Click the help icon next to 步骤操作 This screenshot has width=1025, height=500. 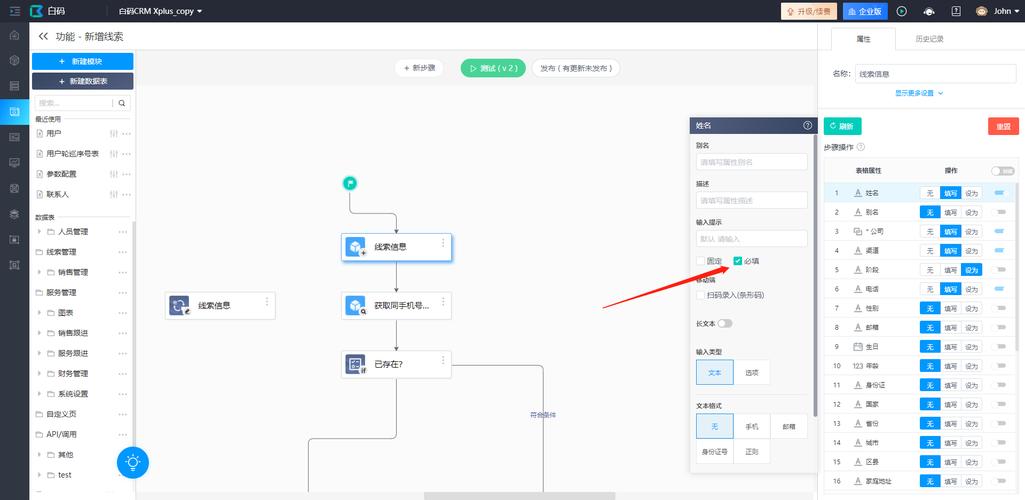(861, 147)
